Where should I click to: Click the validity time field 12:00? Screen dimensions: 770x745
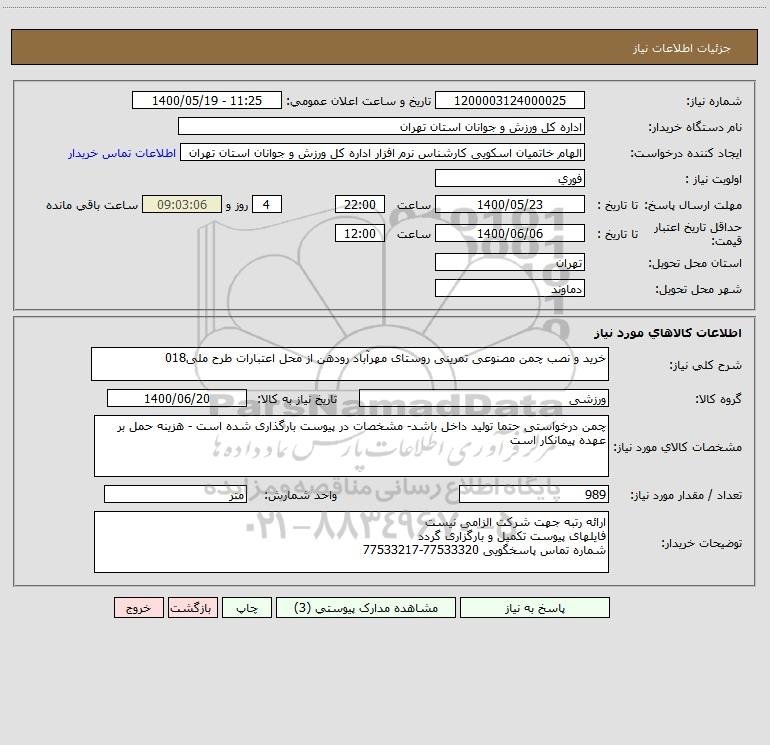(x=359, y=233)
